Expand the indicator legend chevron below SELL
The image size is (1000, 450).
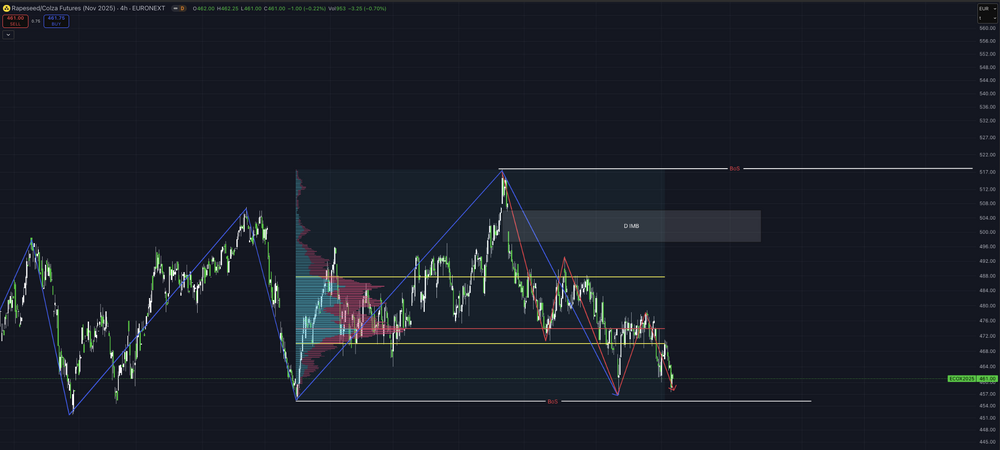coord(8,35)
